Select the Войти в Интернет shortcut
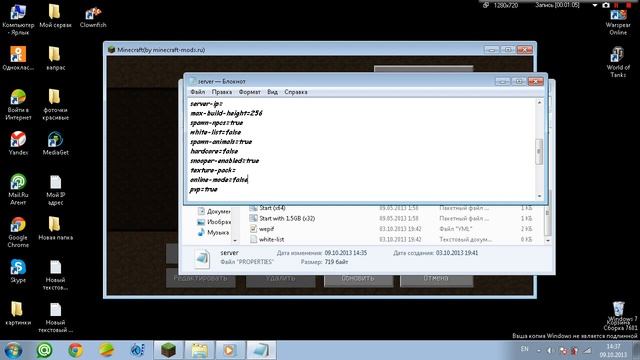640x360 pixels. tap(18, 104)
